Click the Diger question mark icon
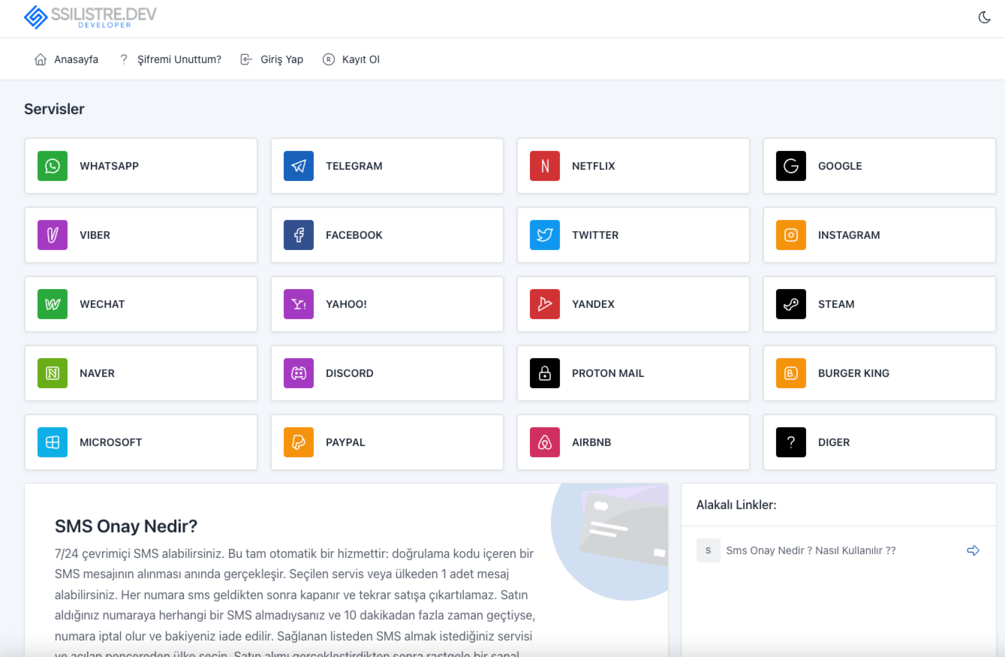Screen dimensions: 1005x657 (x=791, y=442)
